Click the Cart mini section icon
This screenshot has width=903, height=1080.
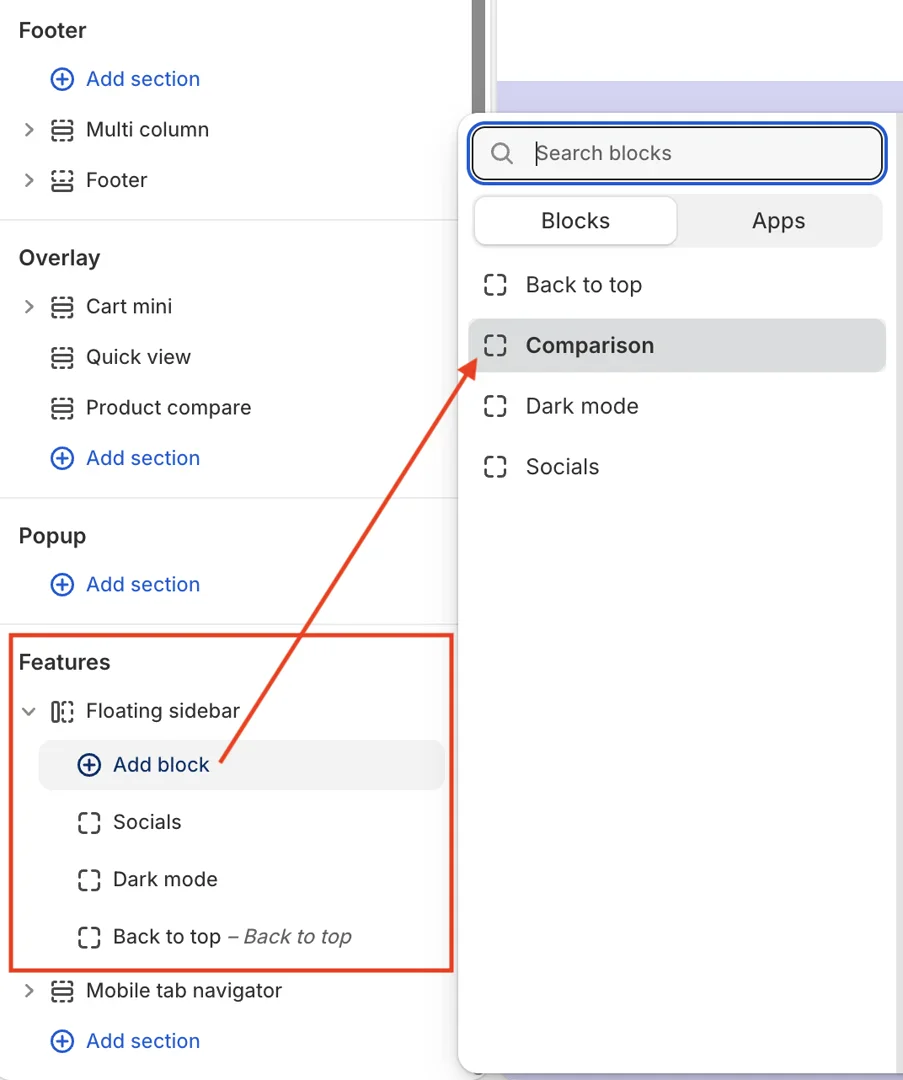62,307
